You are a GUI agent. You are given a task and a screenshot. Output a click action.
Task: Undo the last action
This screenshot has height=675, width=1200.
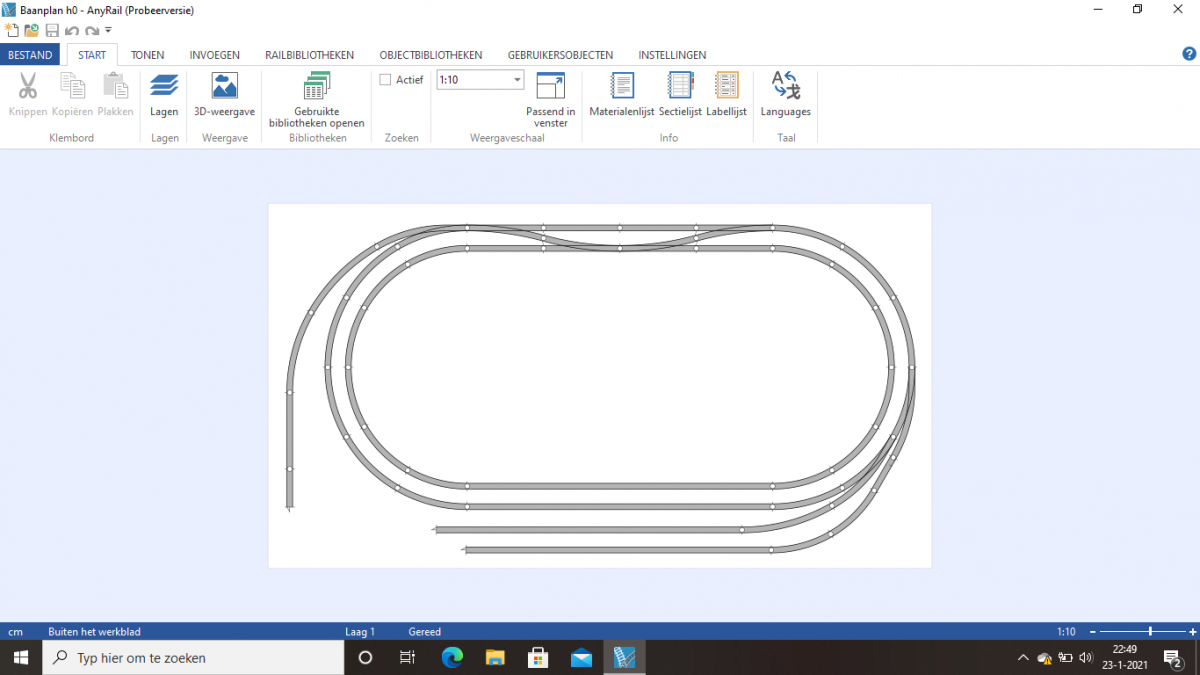72,31
